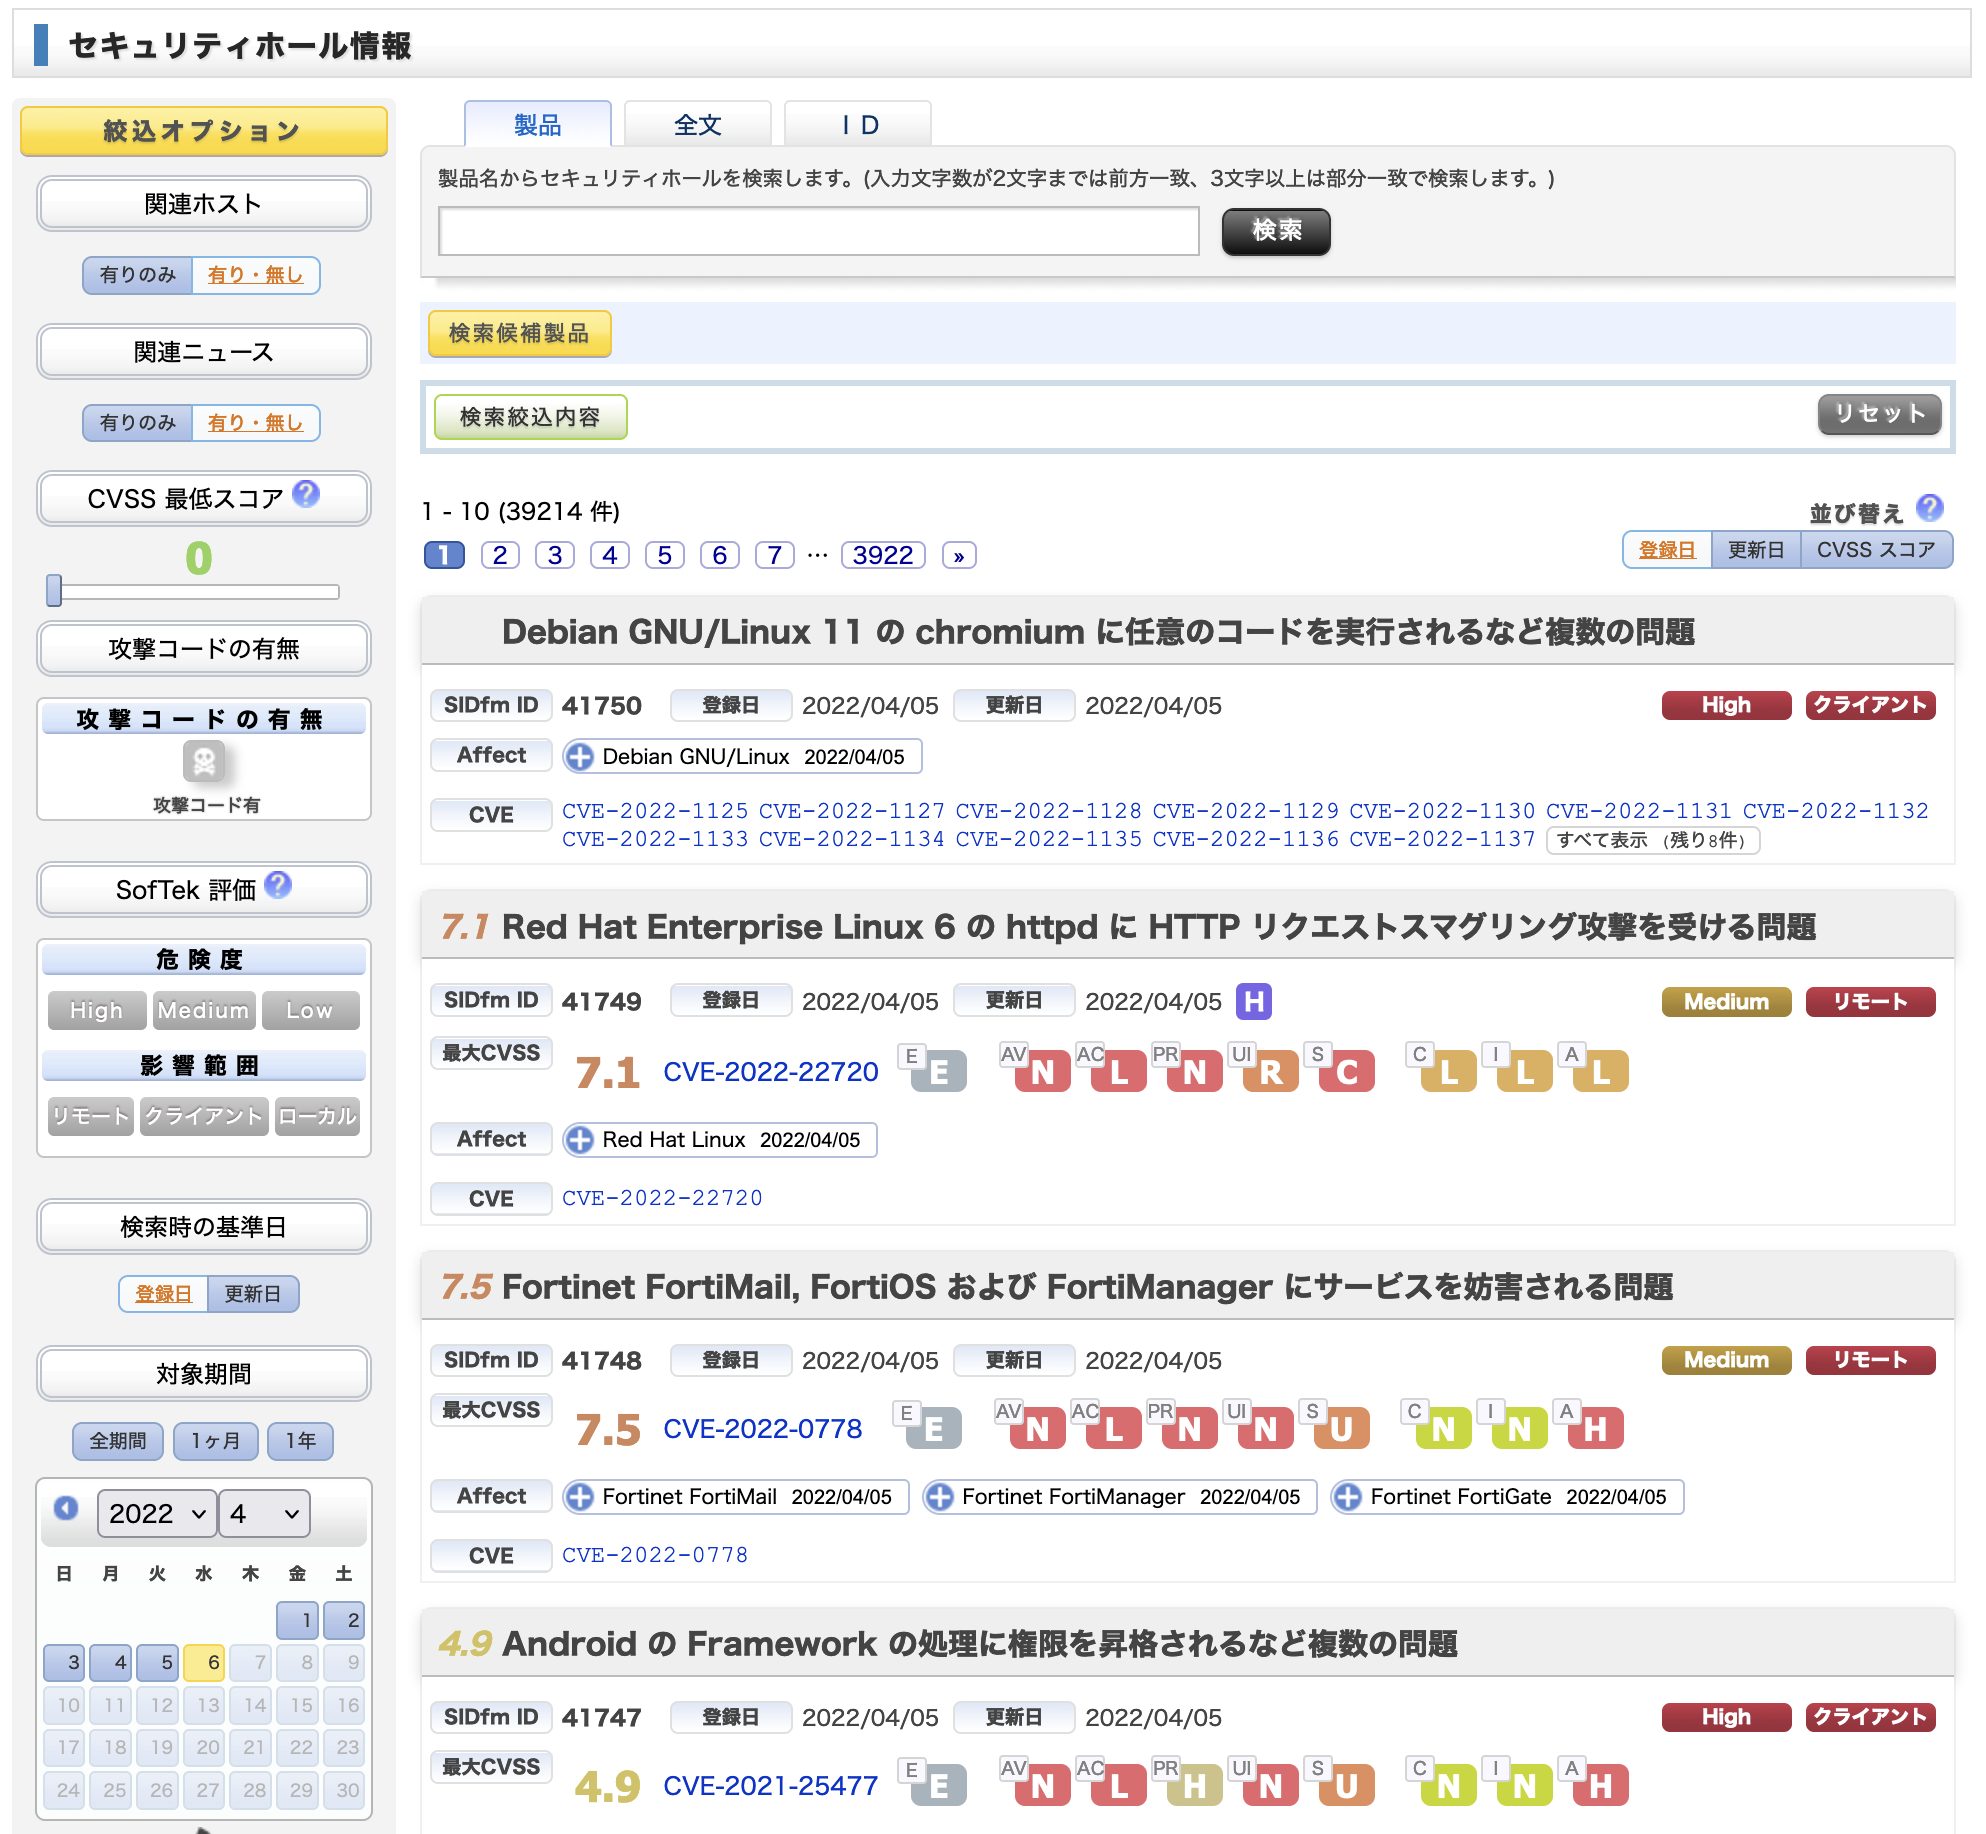
Task: Select 1年 period button
Action: pos(301,1441)
